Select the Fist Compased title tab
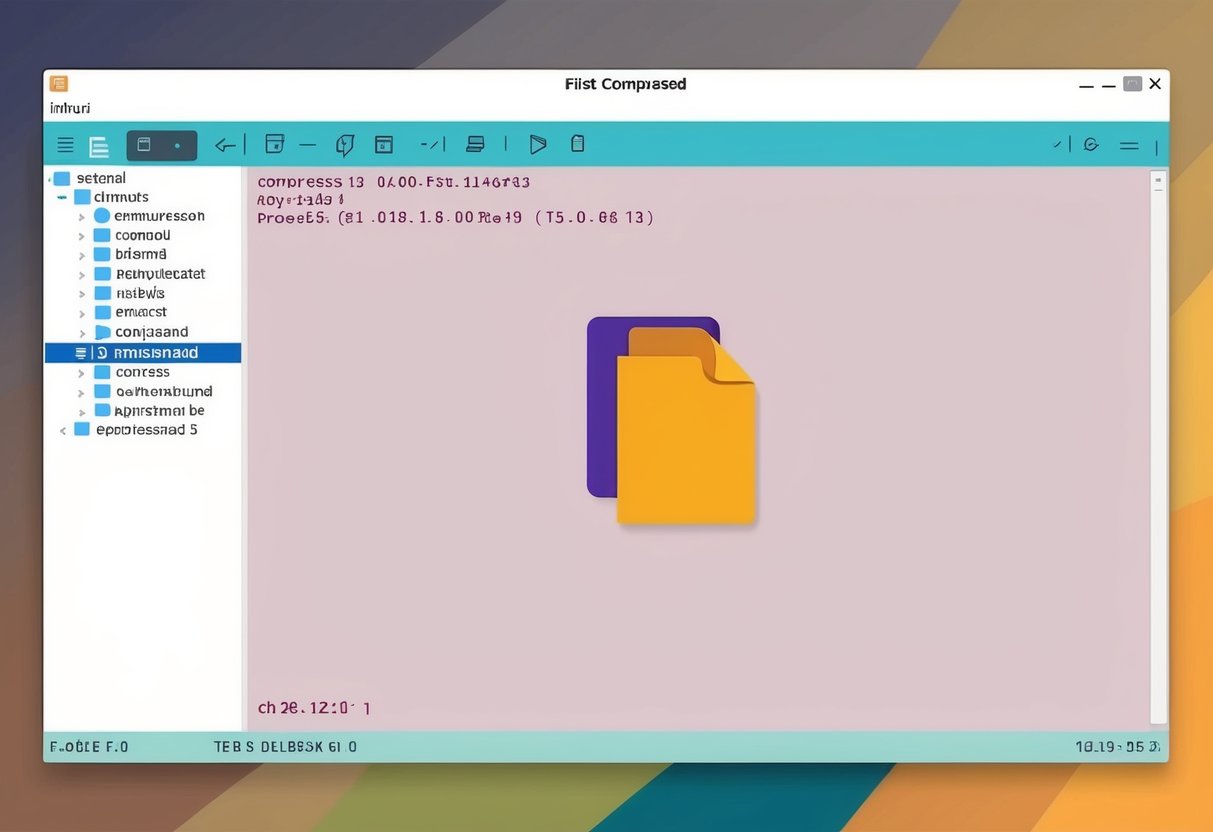The width and height of the screenshot is (1213, 832). click(626, 84)
